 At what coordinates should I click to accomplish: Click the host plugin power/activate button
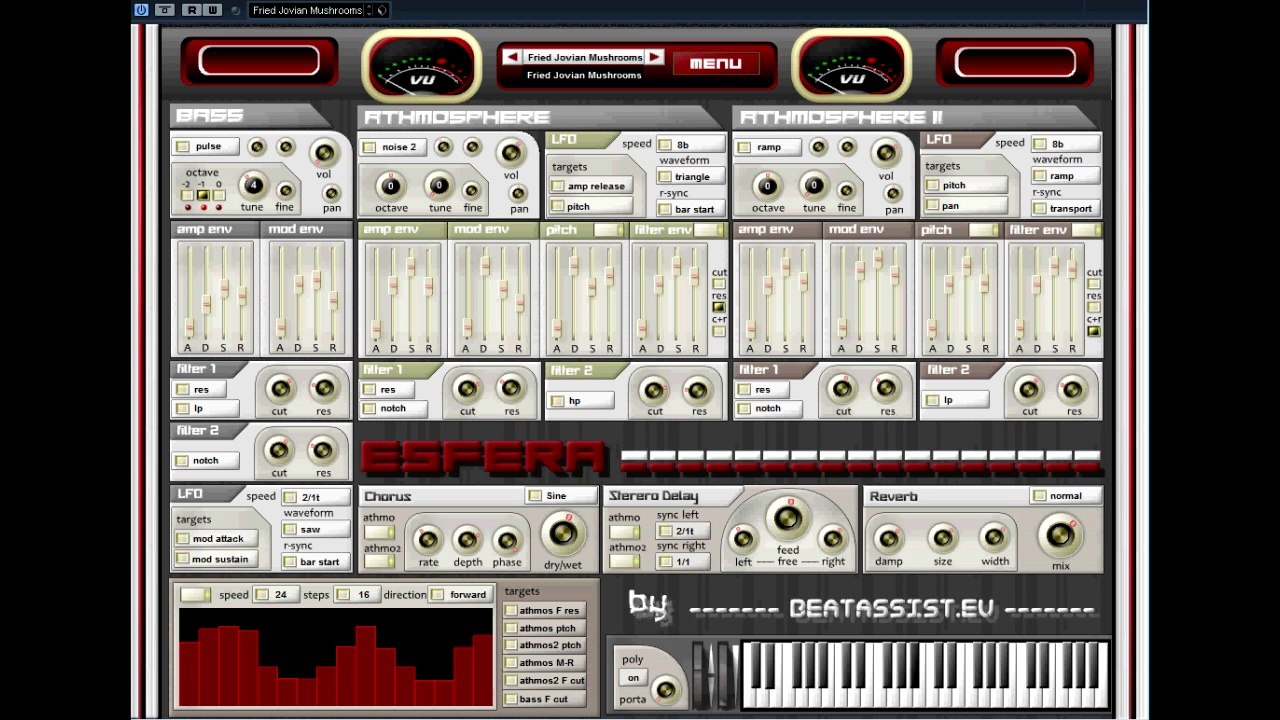(x=141, y=10)
